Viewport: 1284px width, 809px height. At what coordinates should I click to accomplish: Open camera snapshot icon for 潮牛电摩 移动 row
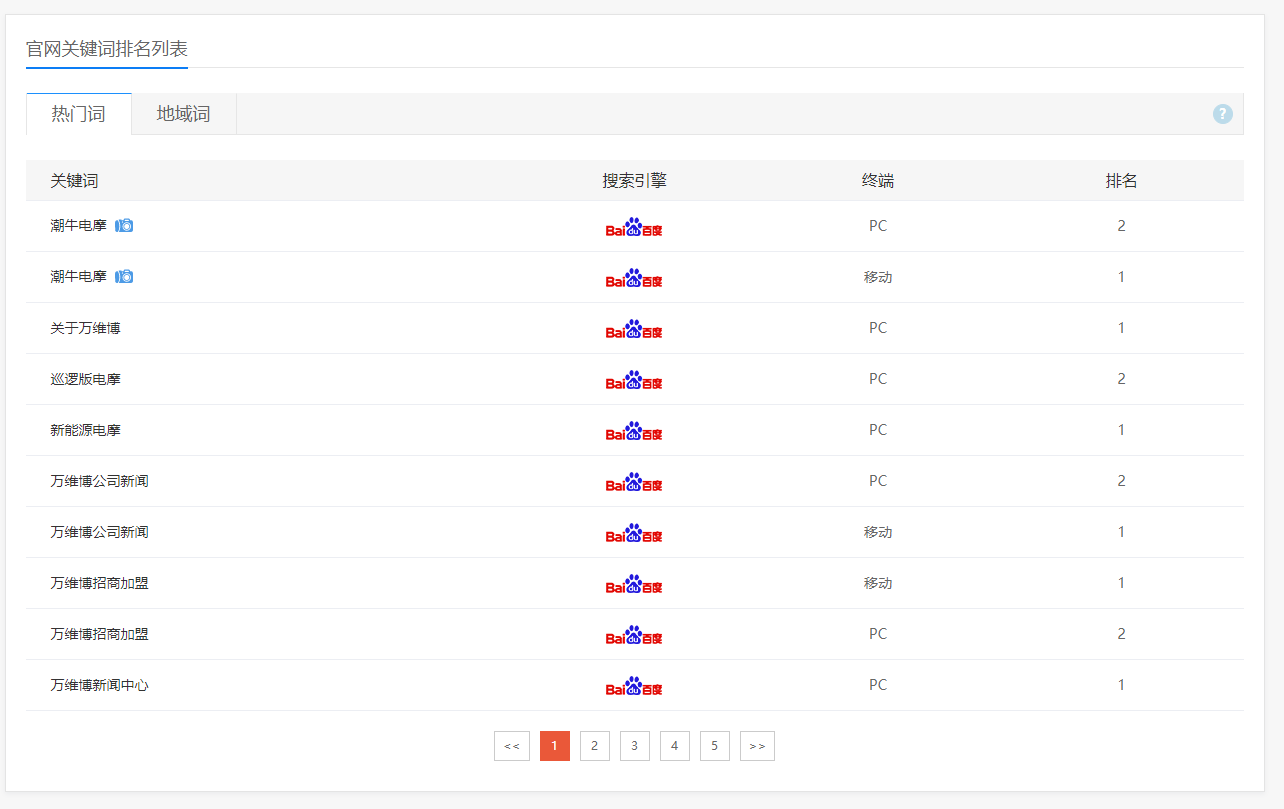click(x=124, y=277)
